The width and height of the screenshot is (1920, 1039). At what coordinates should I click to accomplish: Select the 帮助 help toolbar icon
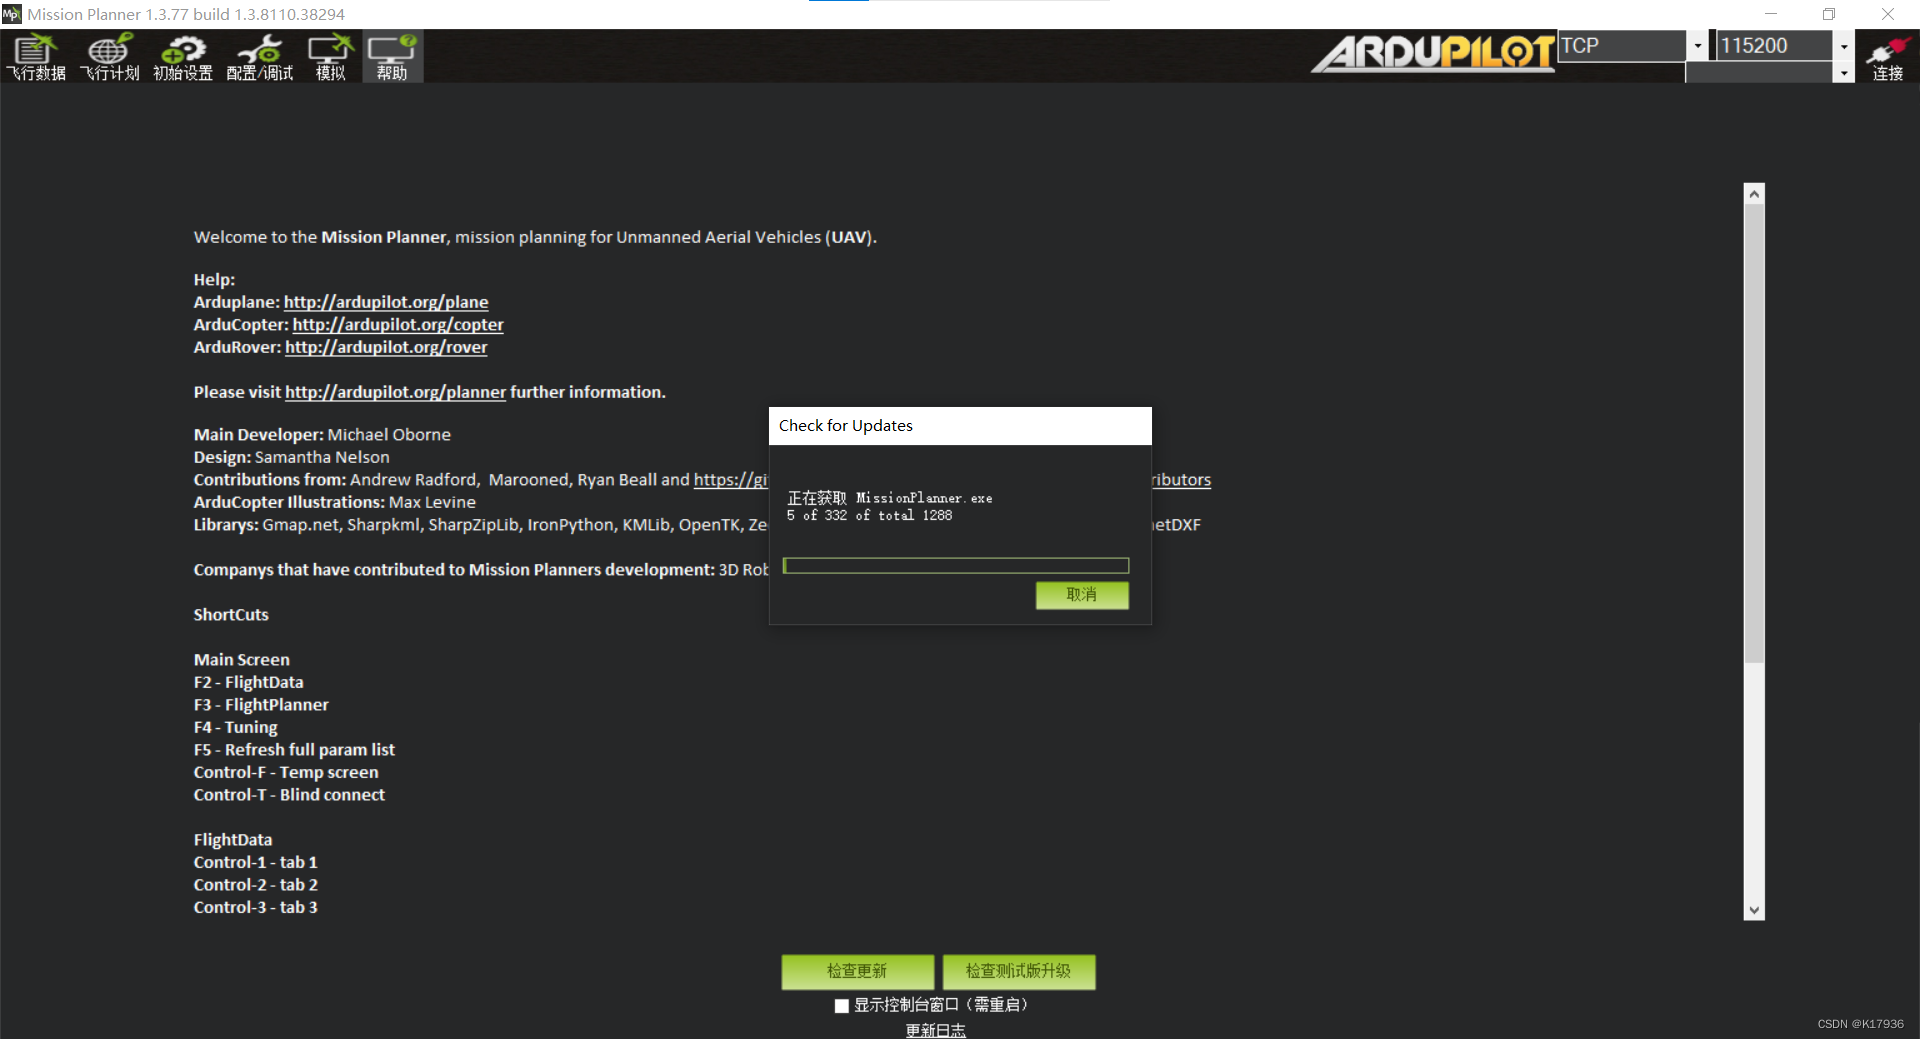point(392,57)
